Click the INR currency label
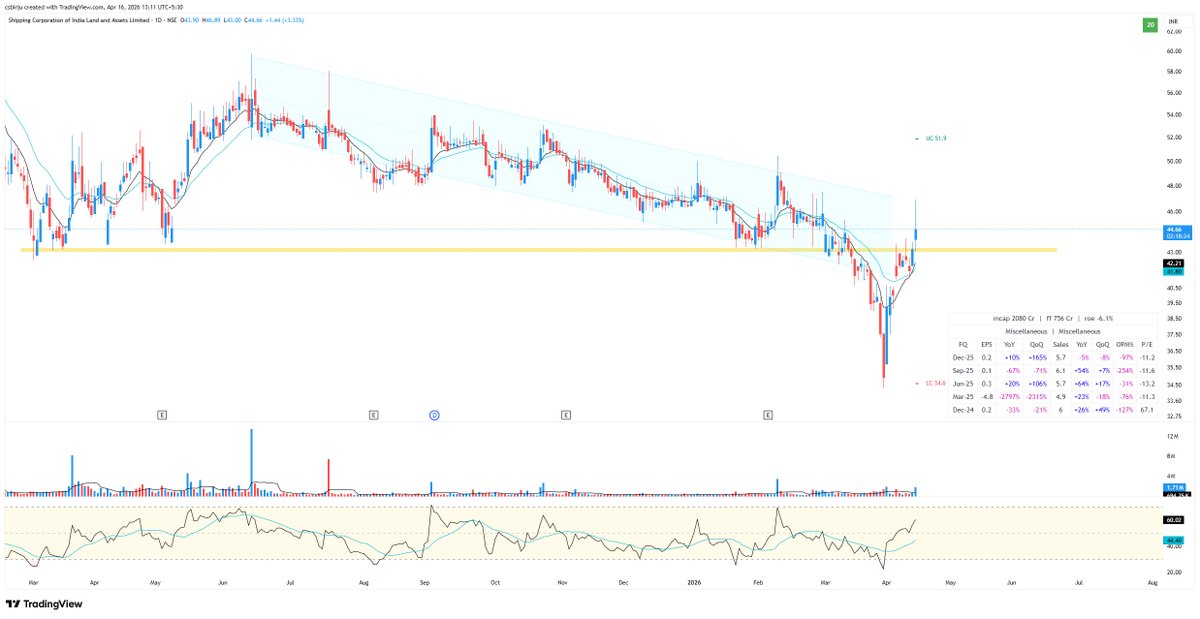The width and height of the screenshot is (1200, 619). point(1173,21)
